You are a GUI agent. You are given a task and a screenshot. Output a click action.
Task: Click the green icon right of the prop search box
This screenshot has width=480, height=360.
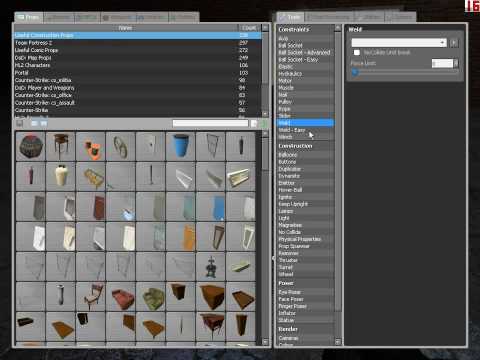[264, 124]
